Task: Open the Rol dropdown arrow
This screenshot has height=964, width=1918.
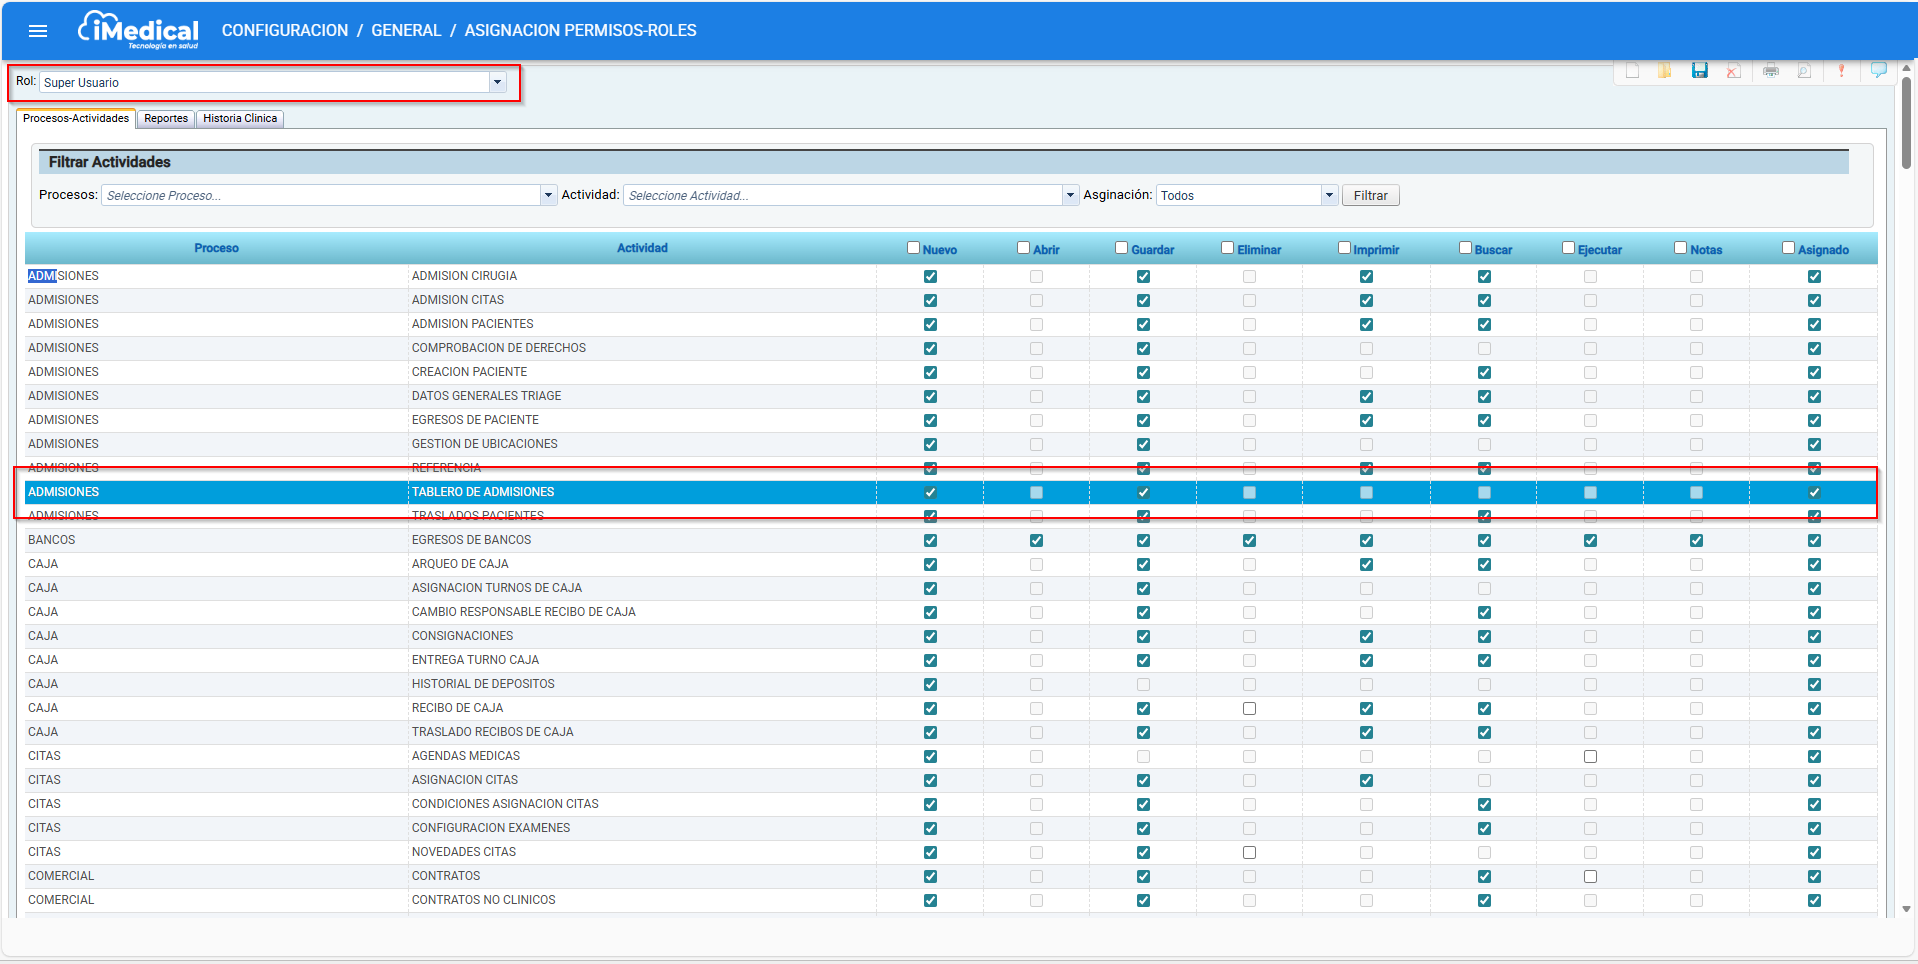Action: pos(497,82)
